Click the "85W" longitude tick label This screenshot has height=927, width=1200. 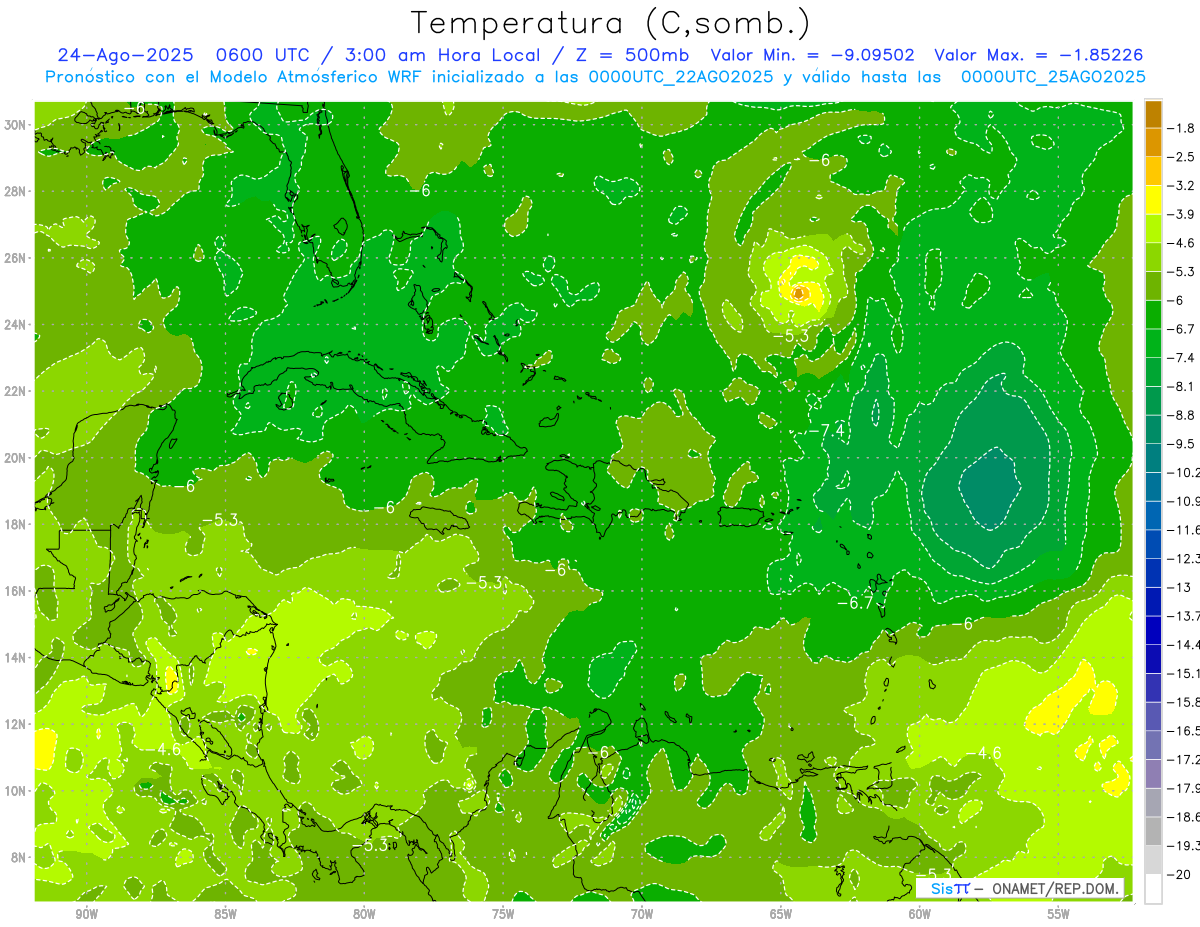click(225, 914)
